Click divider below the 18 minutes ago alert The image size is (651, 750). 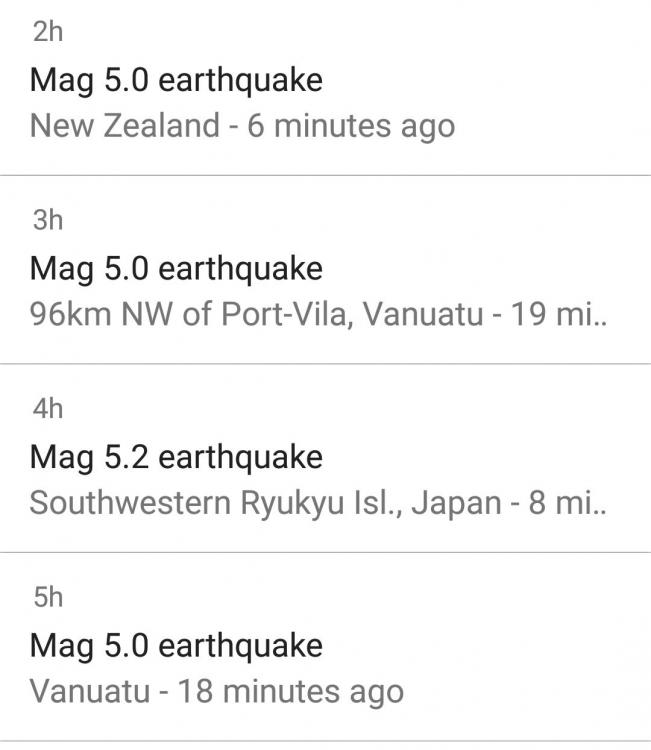325,740
